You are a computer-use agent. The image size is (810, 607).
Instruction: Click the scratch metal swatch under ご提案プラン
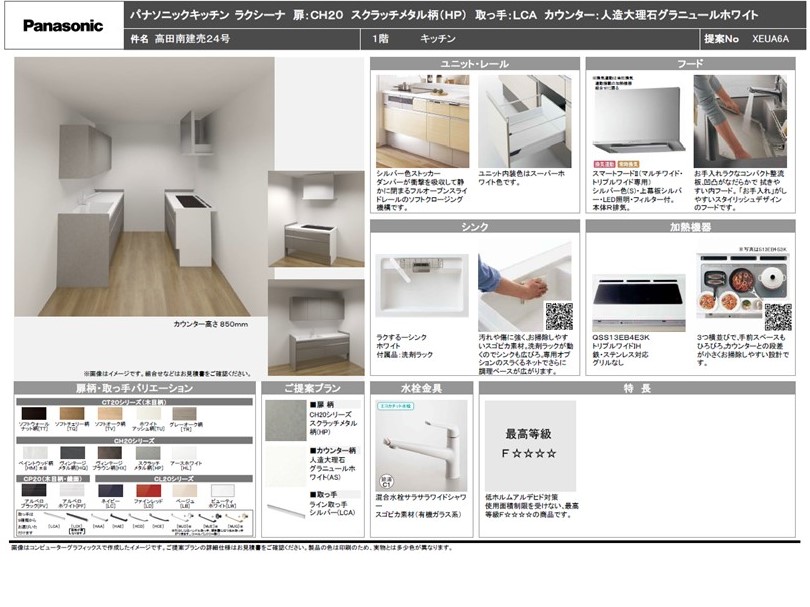tap(284, 422)
